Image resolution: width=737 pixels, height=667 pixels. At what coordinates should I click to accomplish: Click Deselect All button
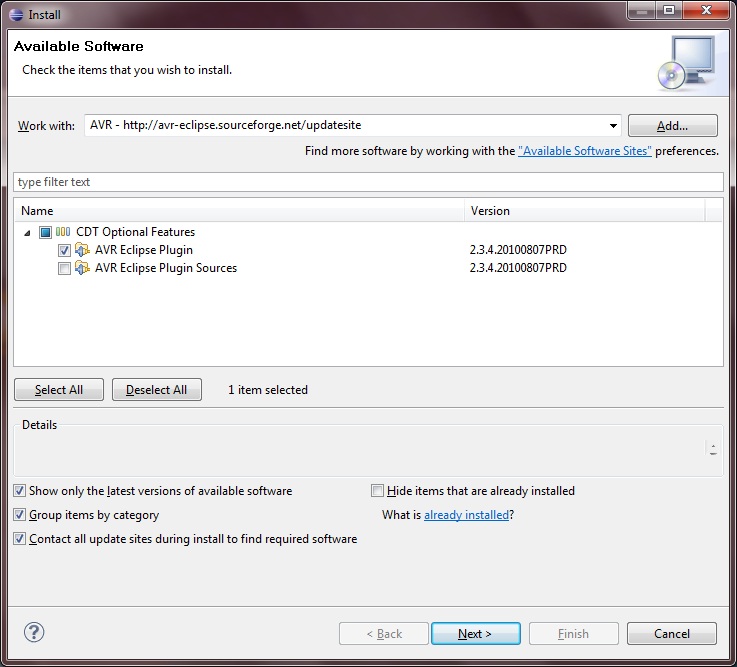click(x=157, y=390)
